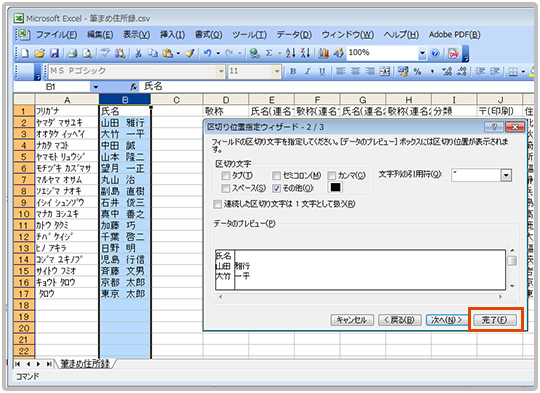Viewport: 540px width, 393px height.
Task: Insert hyperlink with globe icon
Action: coord(255,53)
